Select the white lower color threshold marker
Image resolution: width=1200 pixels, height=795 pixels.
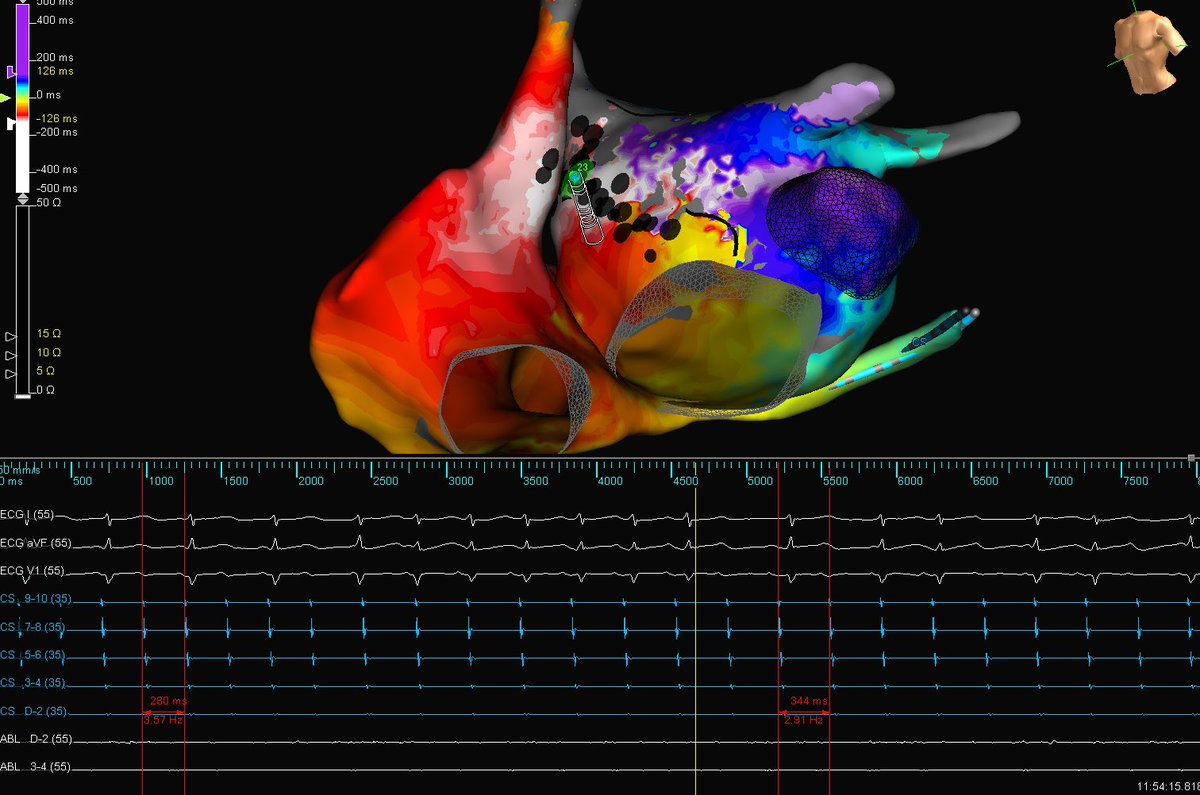pos(11,123)
